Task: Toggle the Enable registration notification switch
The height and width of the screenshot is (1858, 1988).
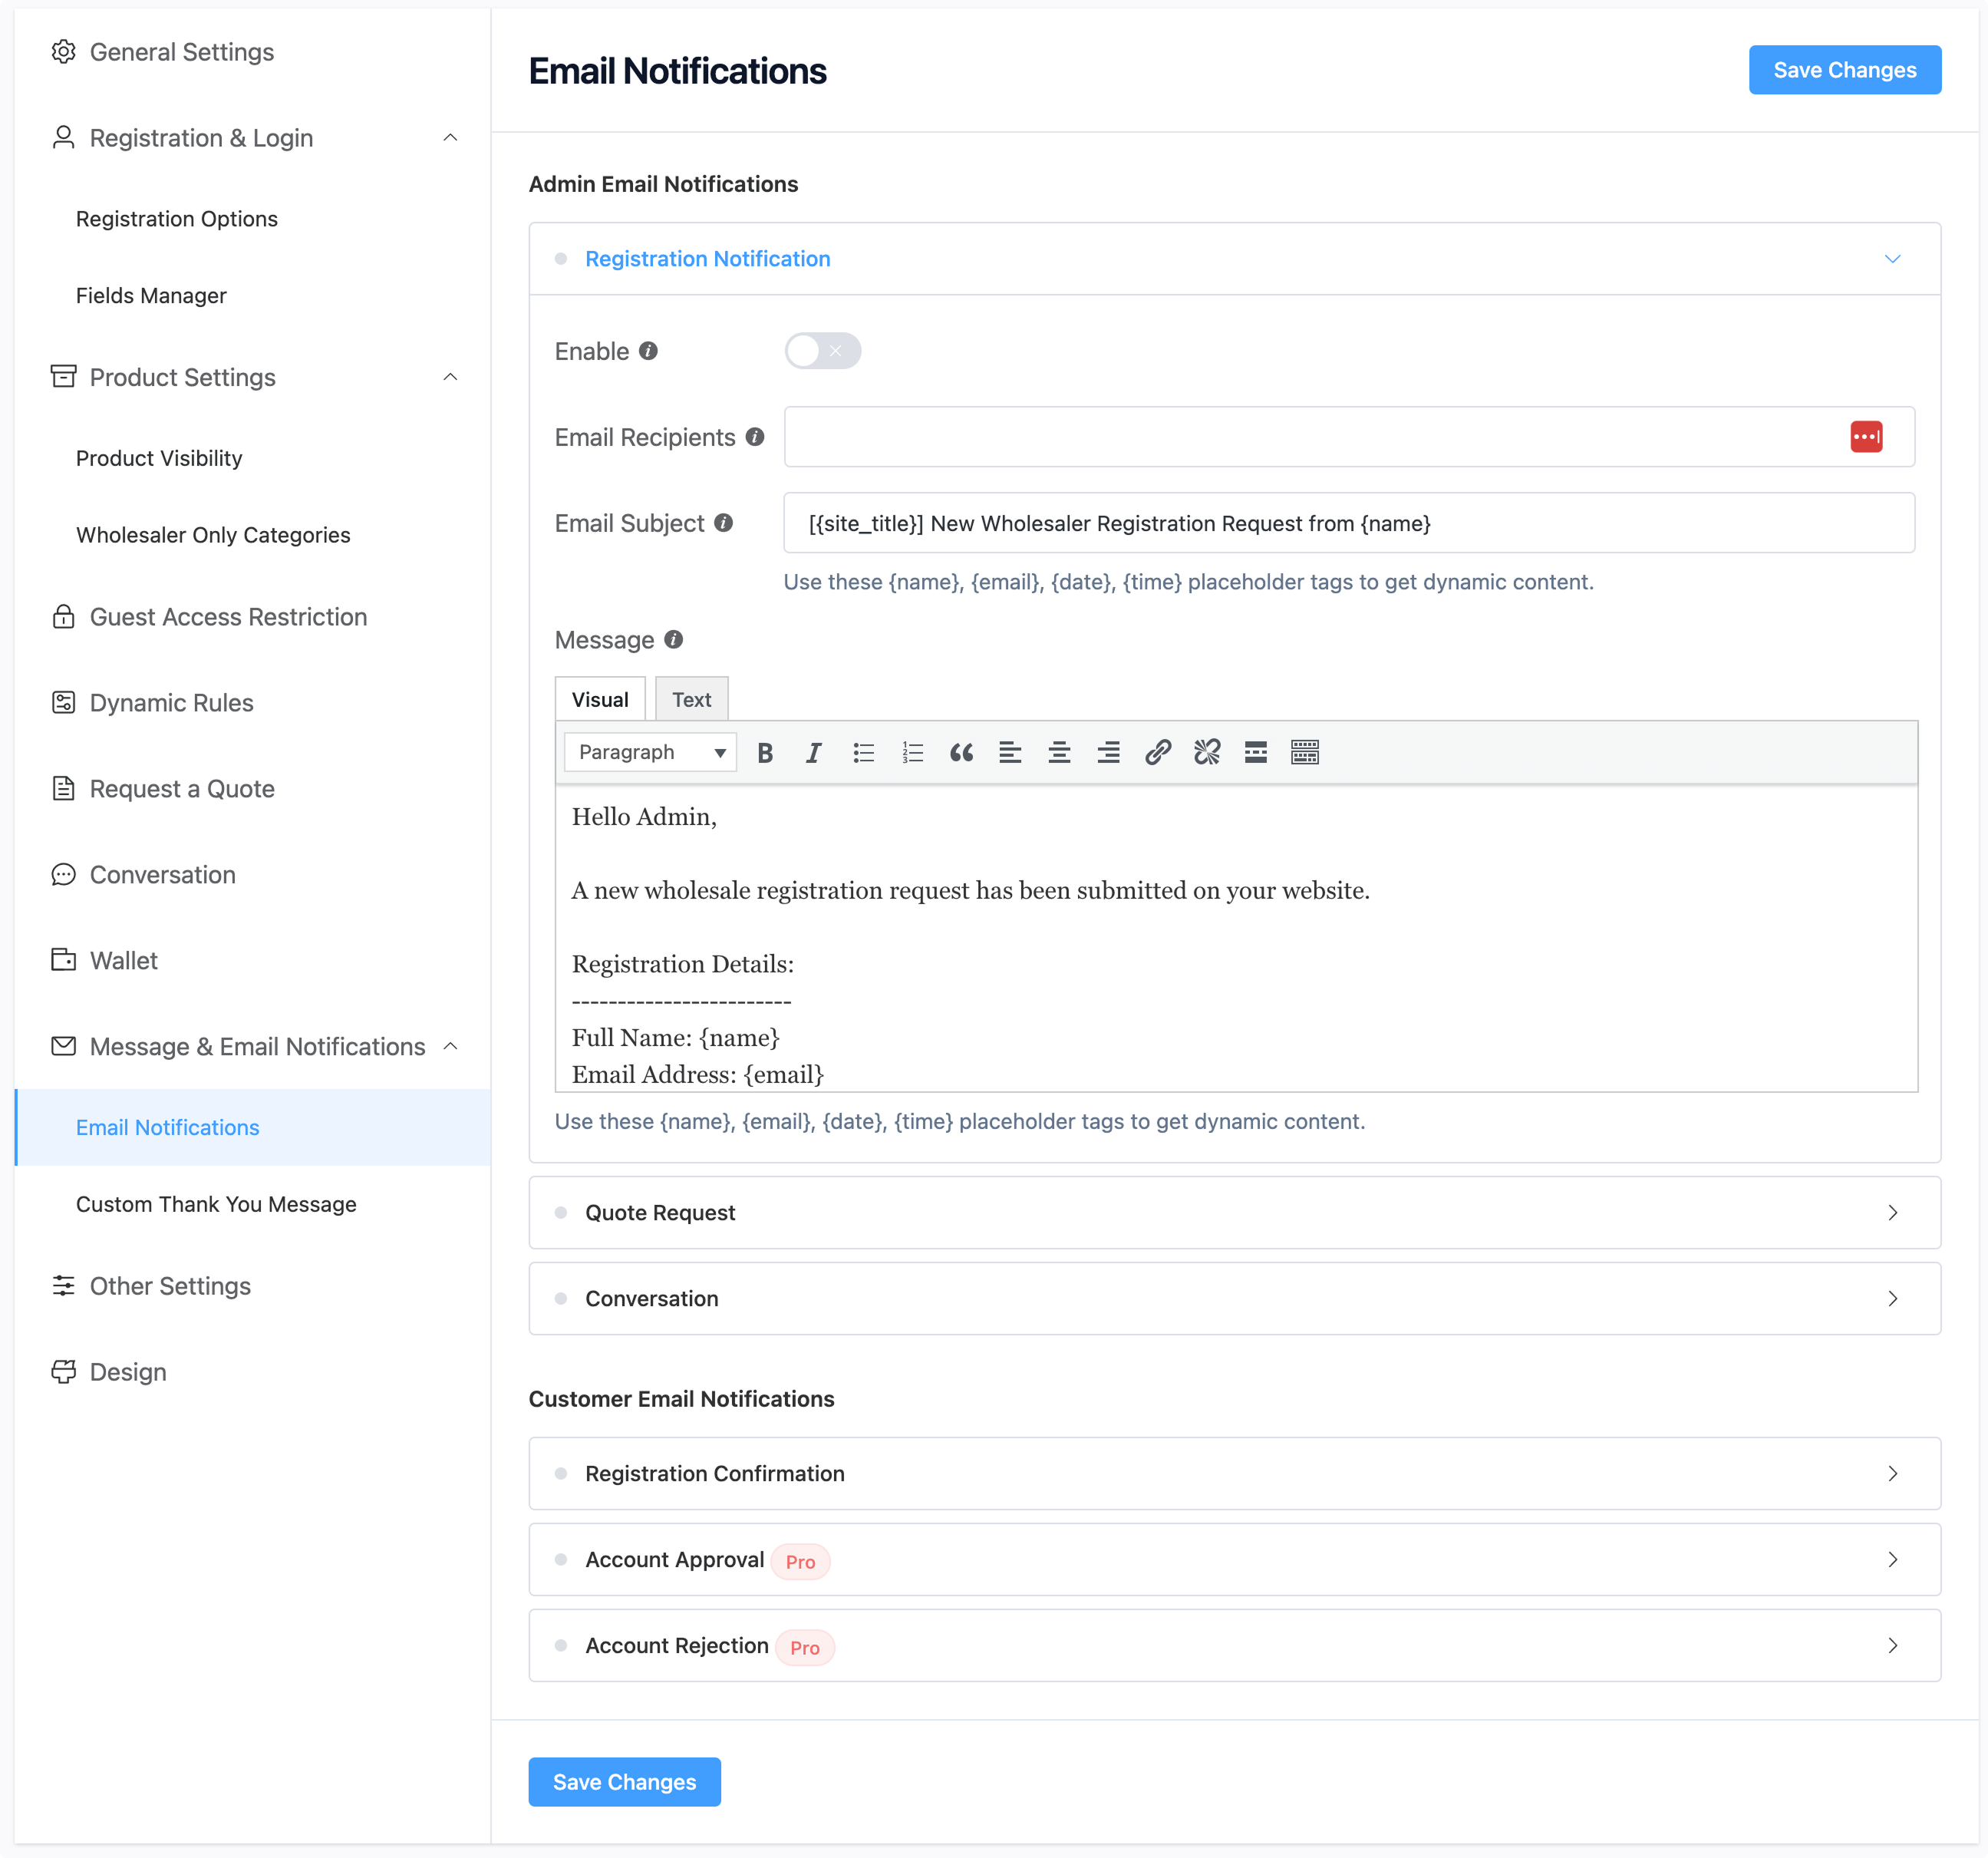Action: click(822, 351)
